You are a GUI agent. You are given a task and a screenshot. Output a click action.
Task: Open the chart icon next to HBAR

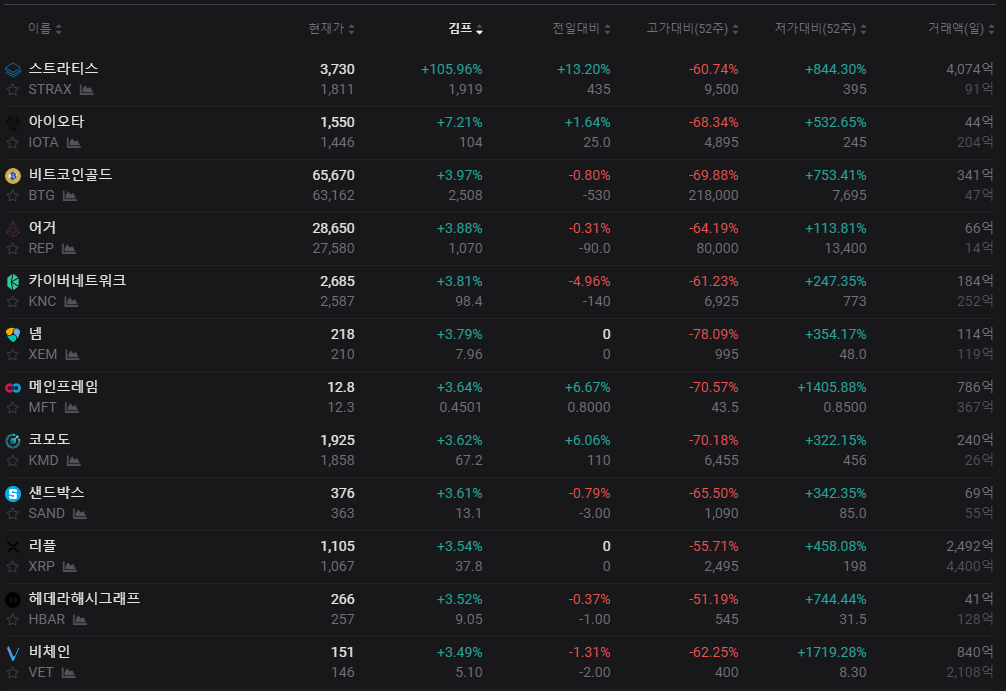point(80,620)
